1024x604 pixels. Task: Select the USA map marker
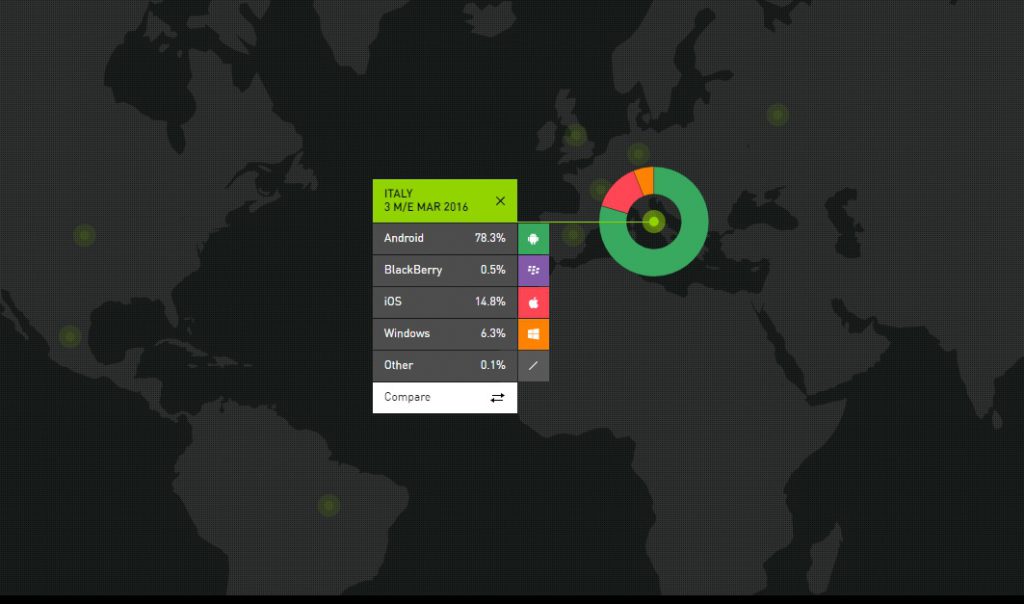tap(84, 235)
